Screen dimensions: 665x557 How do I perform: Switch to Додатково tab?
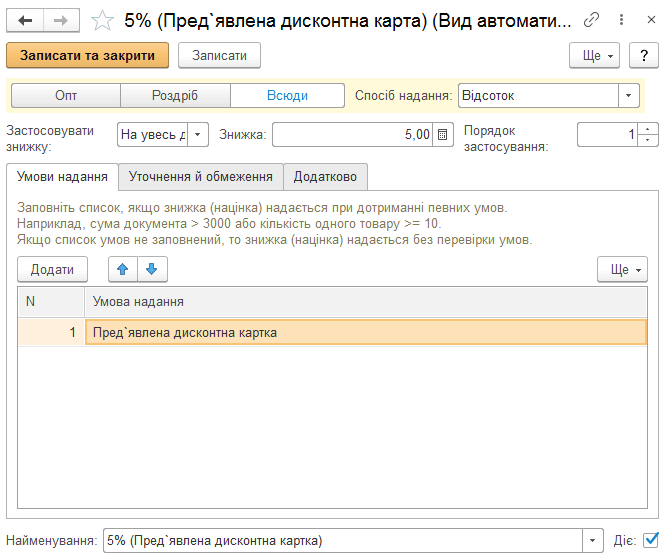point(325,177)
